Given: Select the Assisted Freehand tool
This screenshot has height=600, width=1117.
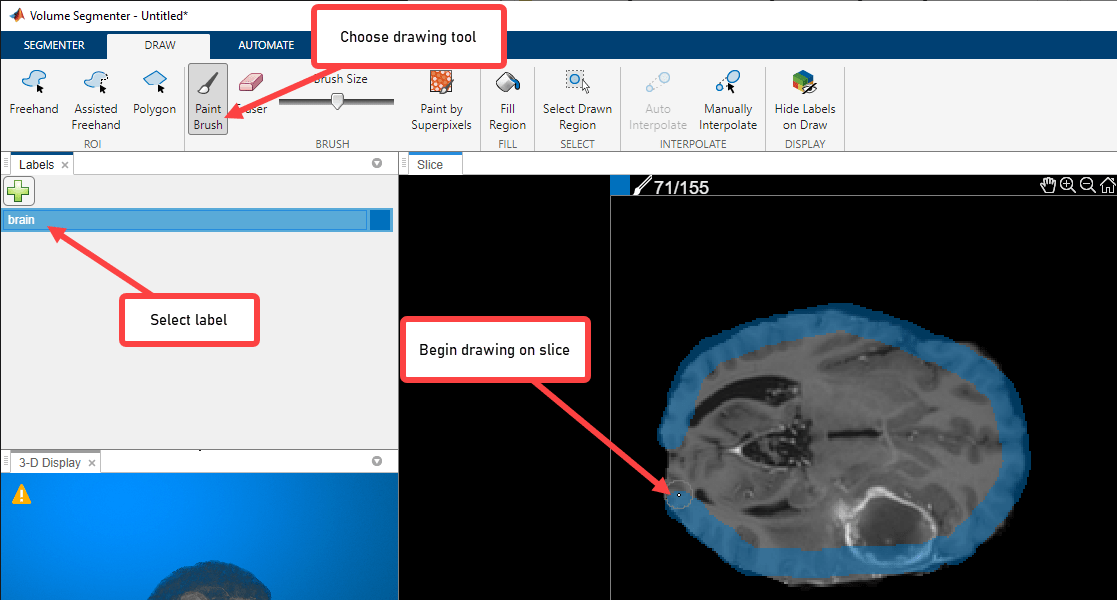Looking at the screenshot, I should [95, 100].
